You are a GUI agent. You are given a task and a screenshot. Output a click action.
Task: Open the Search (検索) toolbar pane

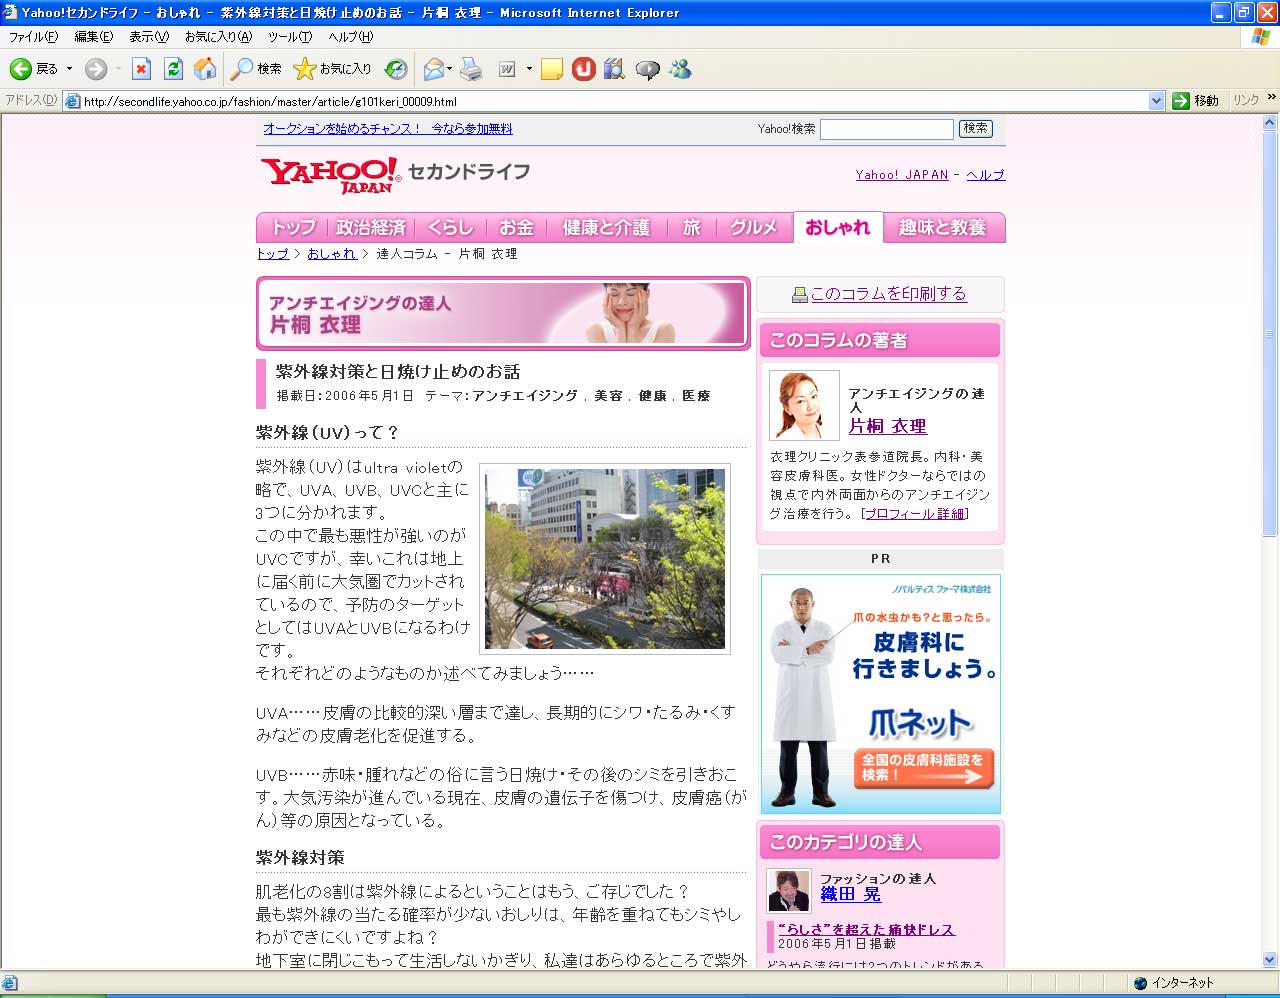[256, 69]
